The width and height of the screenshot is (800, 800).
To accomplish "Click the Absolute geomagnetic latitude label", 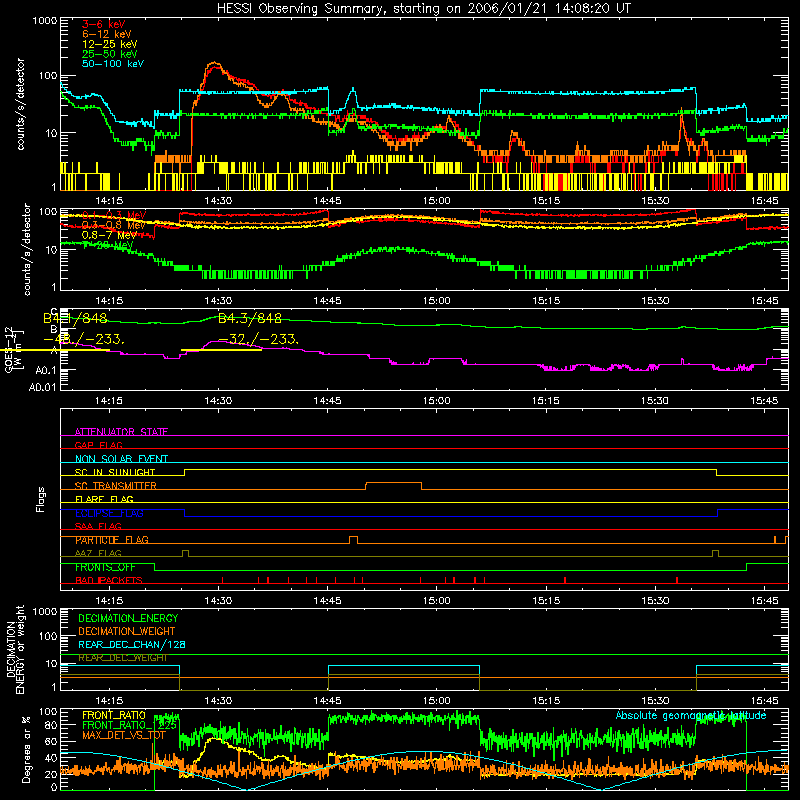I will coord(691,715).
